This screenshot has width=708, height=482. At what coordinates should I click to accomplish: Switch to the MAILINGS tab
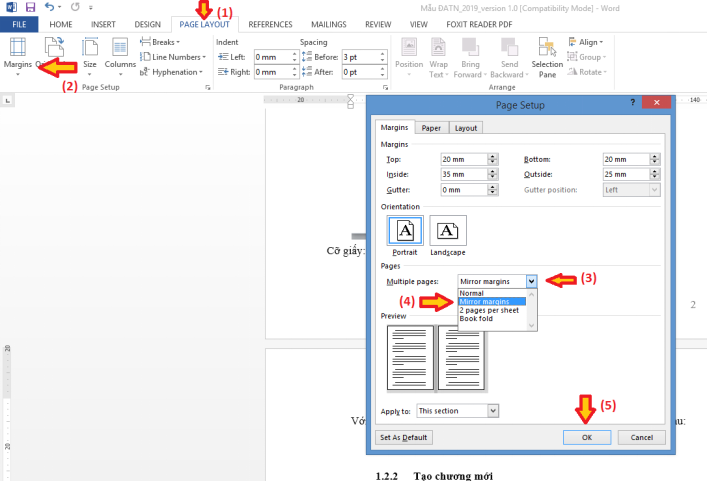point(328,24)
